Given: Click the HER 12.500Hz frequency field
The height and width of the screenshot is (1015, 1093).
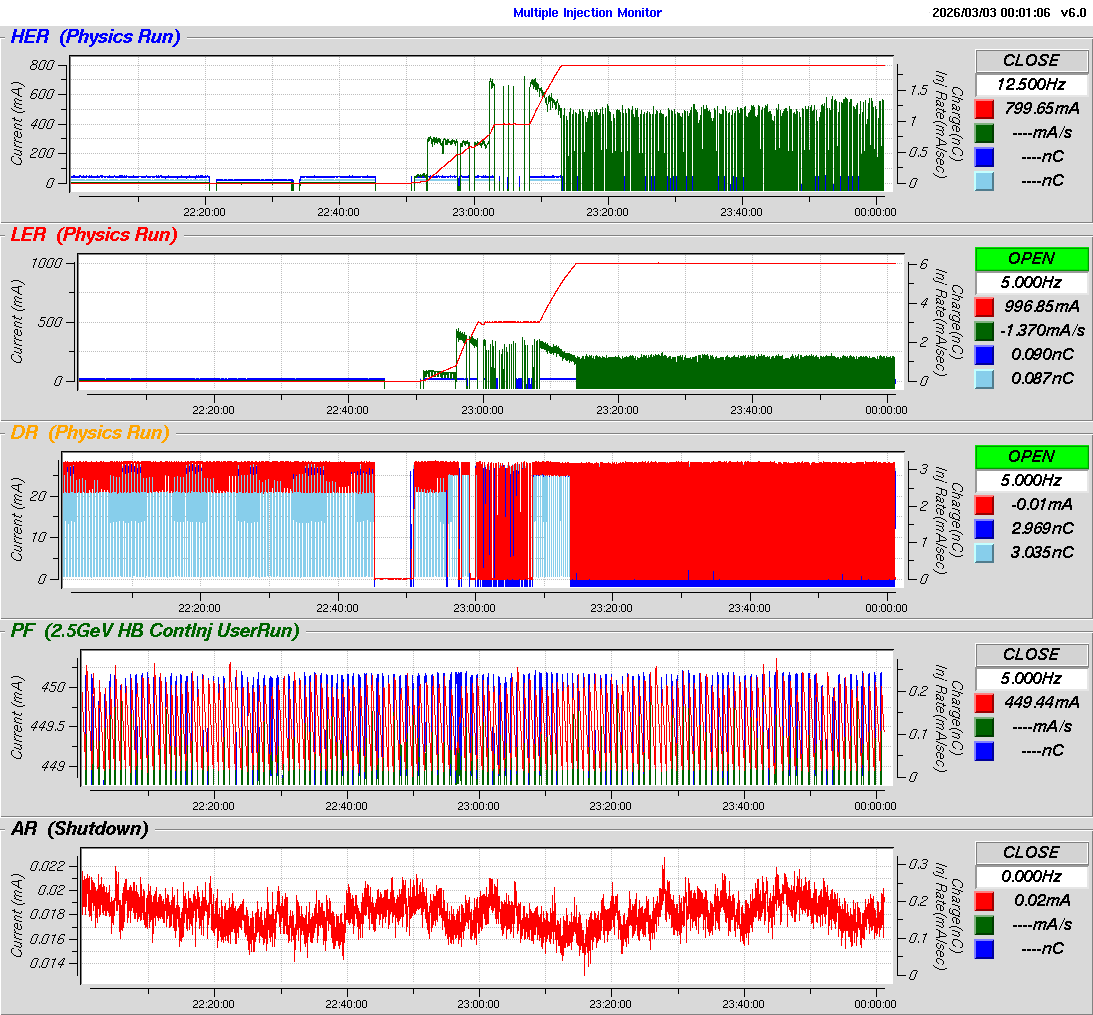Looking at the screenshot, I should pyautogui.click(x=1031, y=84).
